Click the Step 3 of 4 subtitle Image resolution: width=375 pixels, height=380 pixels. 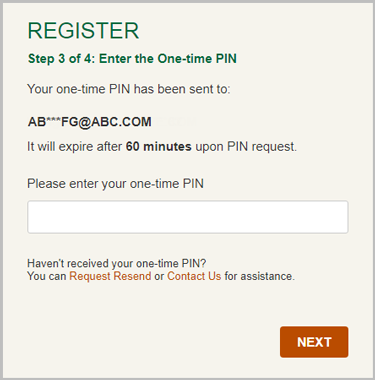(132, 59)
